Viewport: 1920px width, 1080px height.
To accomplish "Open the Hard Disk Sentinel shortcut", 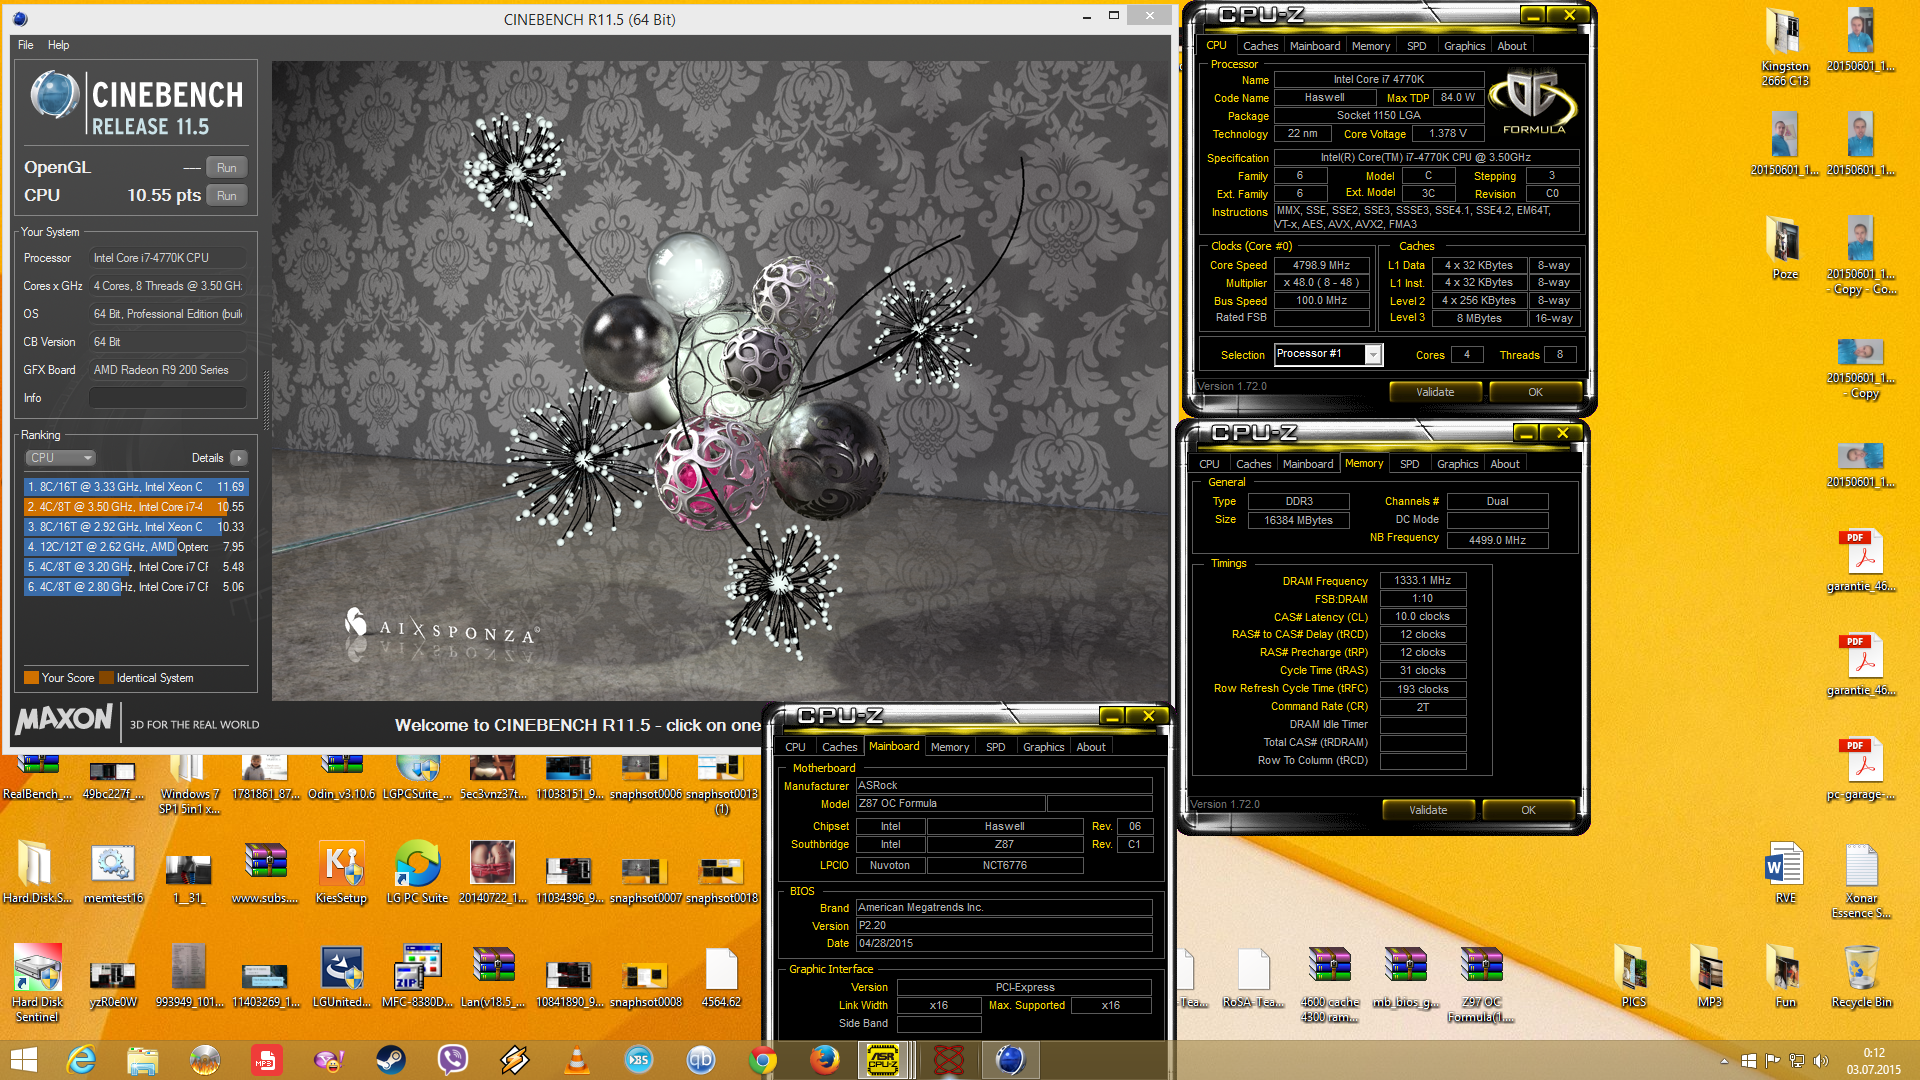I will pos(37,983).
